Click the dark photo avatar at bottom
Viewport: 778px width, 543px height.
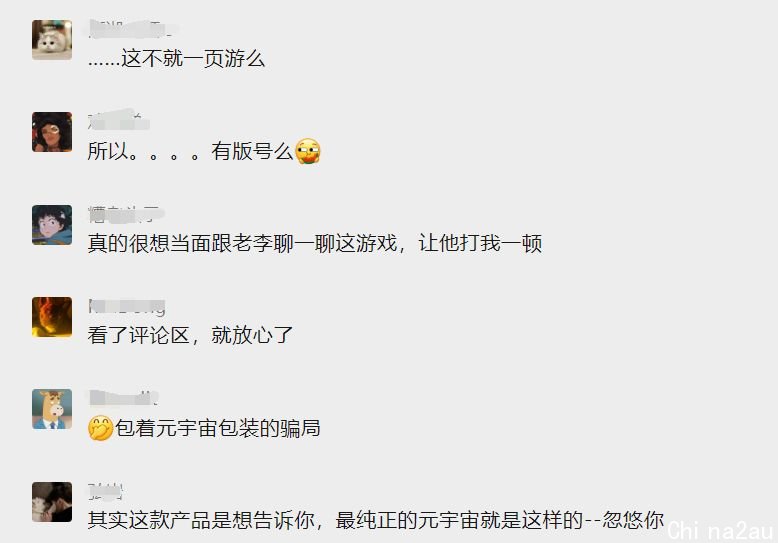click(52, 502)
